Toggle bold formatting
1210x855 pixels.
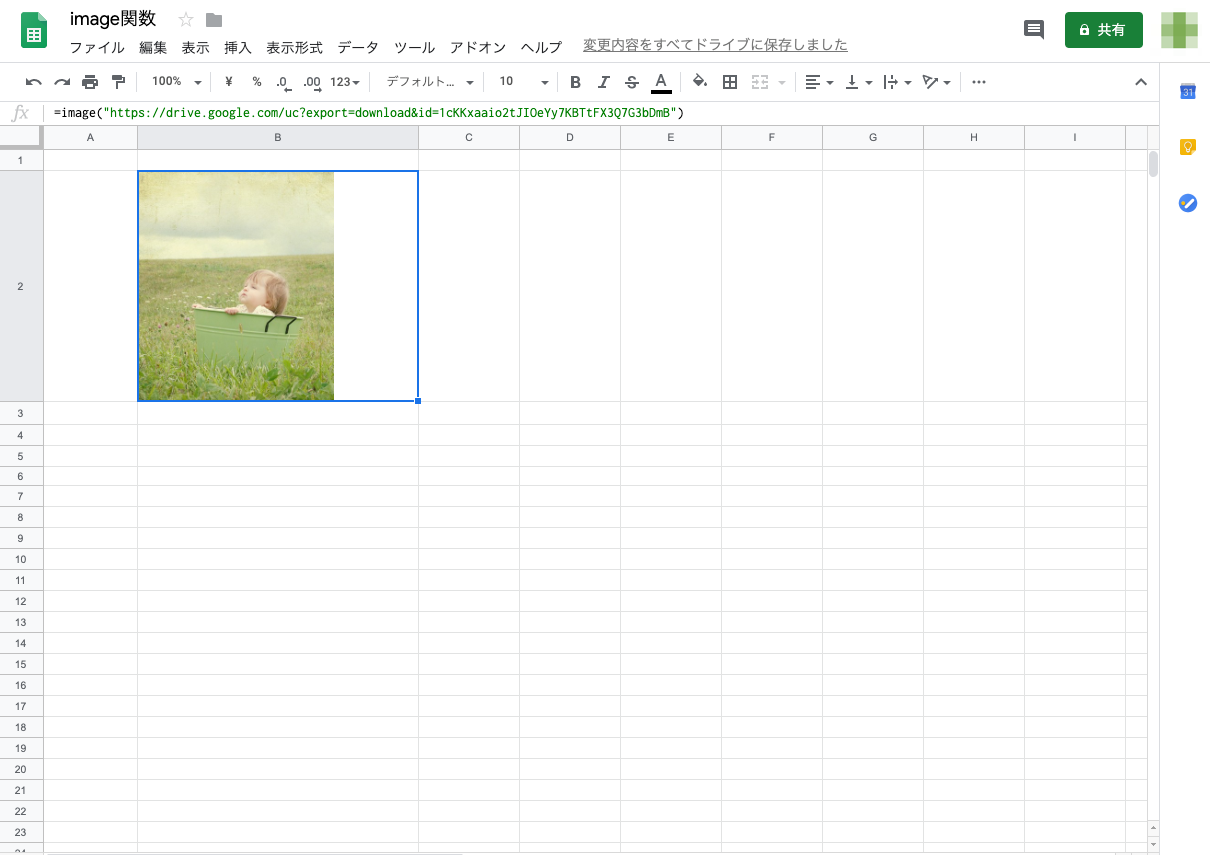575,82
